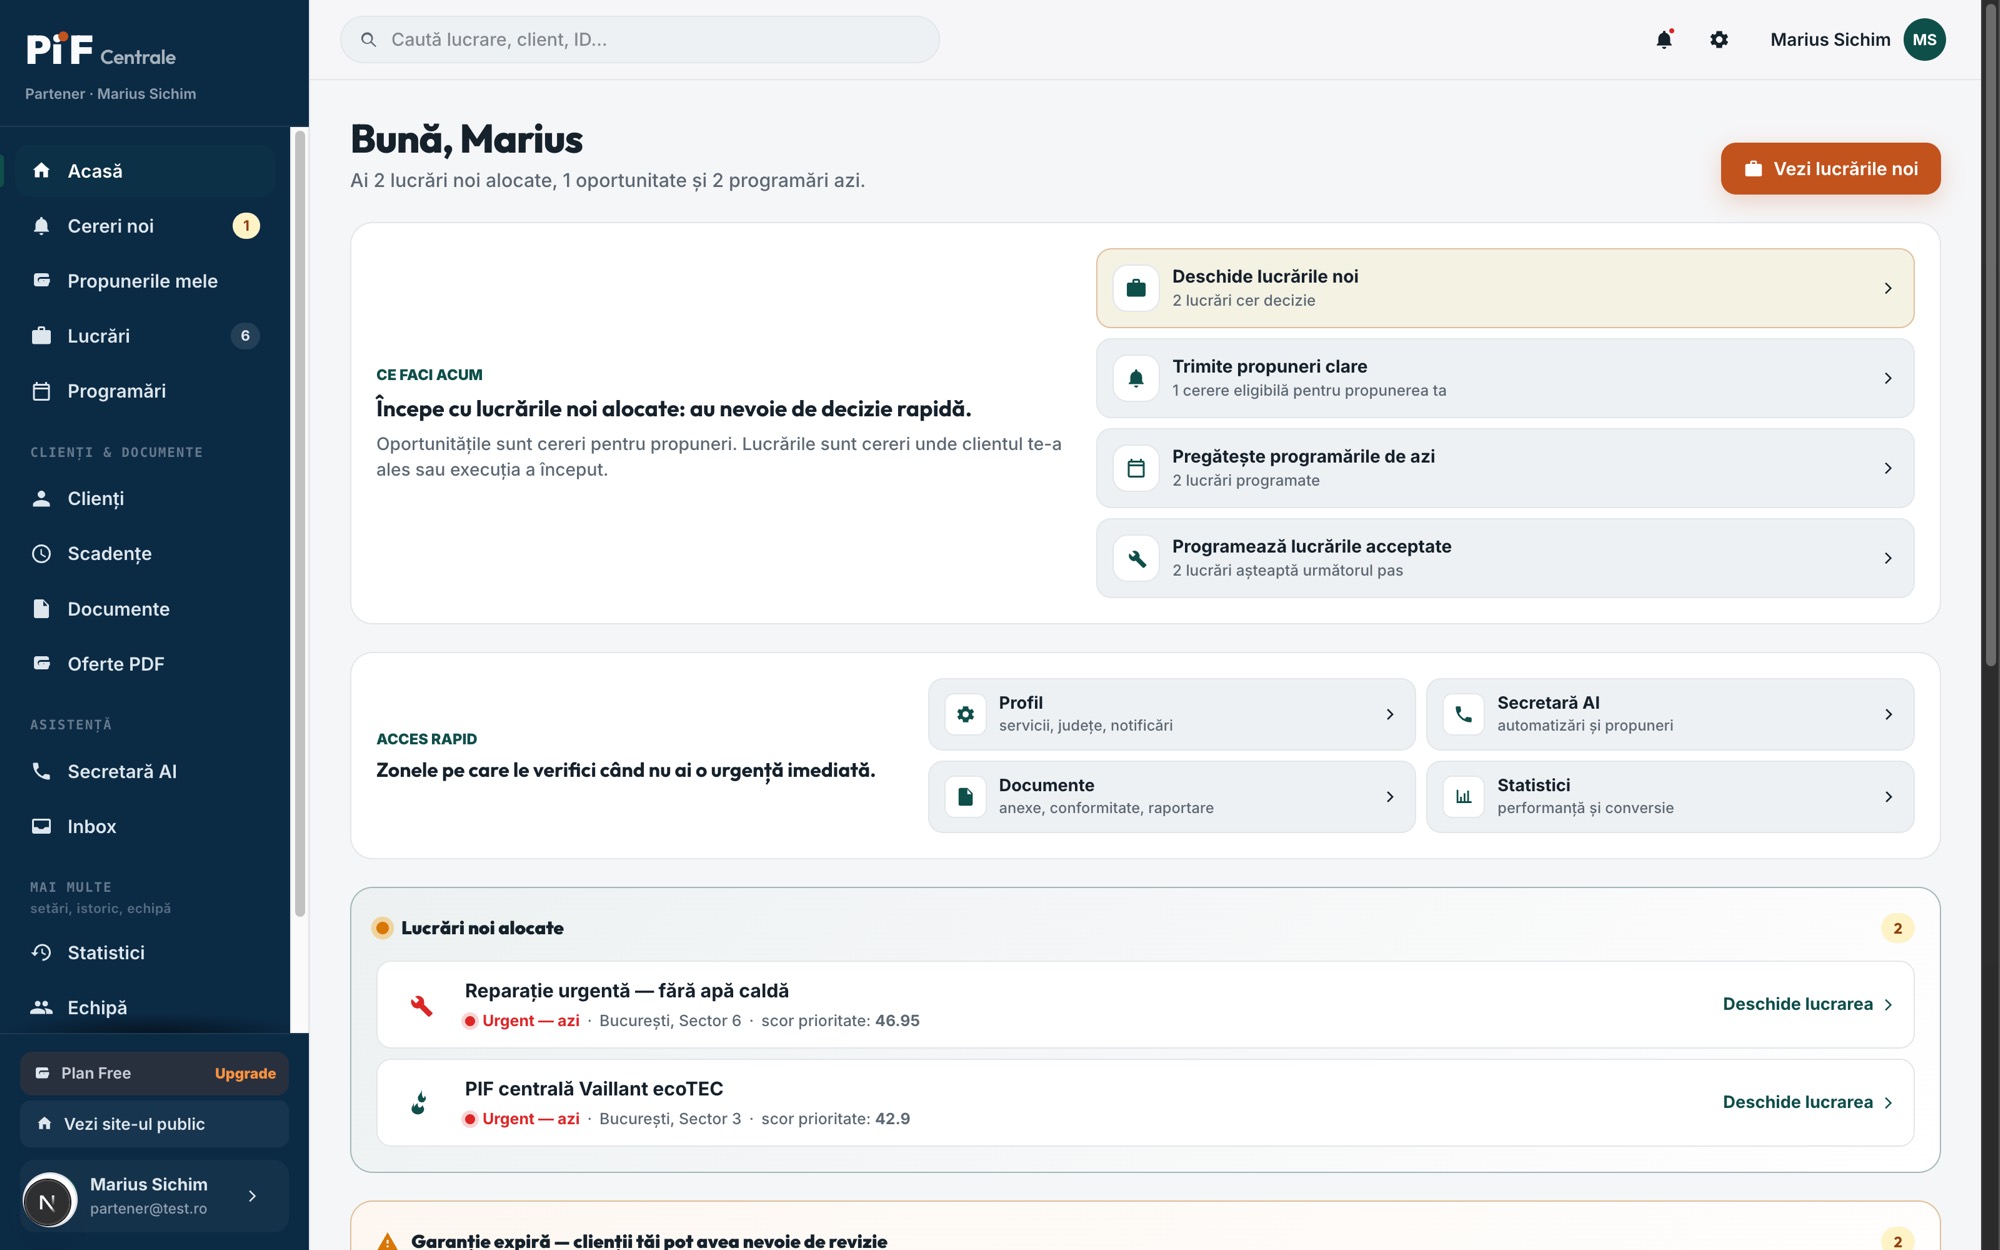Click the Vezi lucrările noi button
Image resolution: width=2000 pixels, height=1250 pixels.
(x=1830, y=168)
